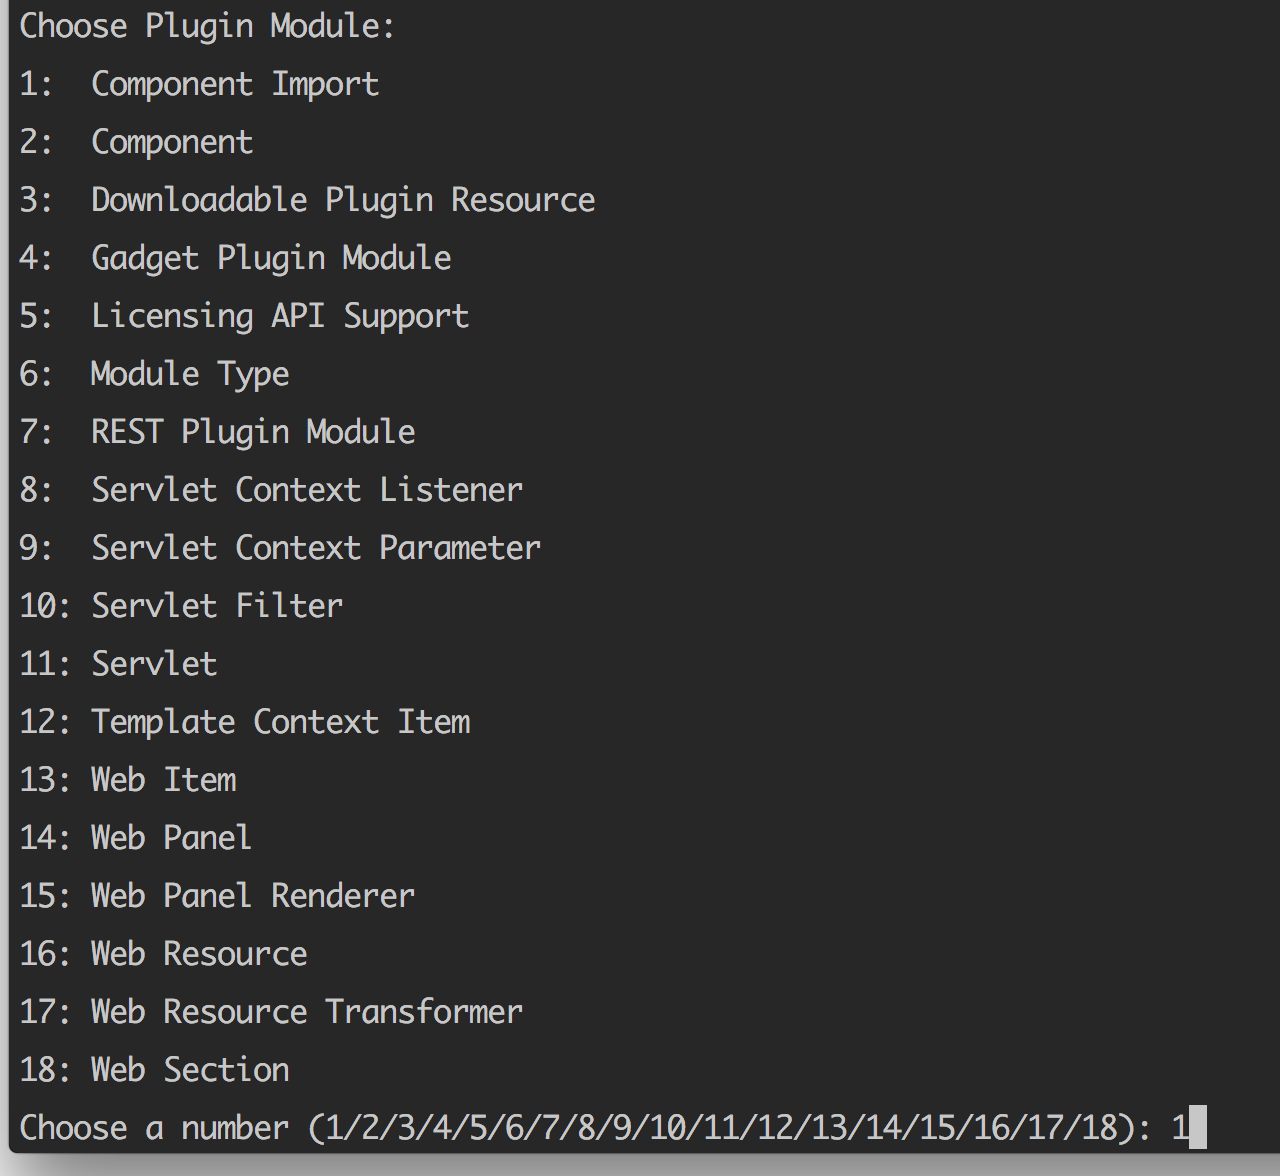Select the '1: Component Import' line

coord(199,84)
